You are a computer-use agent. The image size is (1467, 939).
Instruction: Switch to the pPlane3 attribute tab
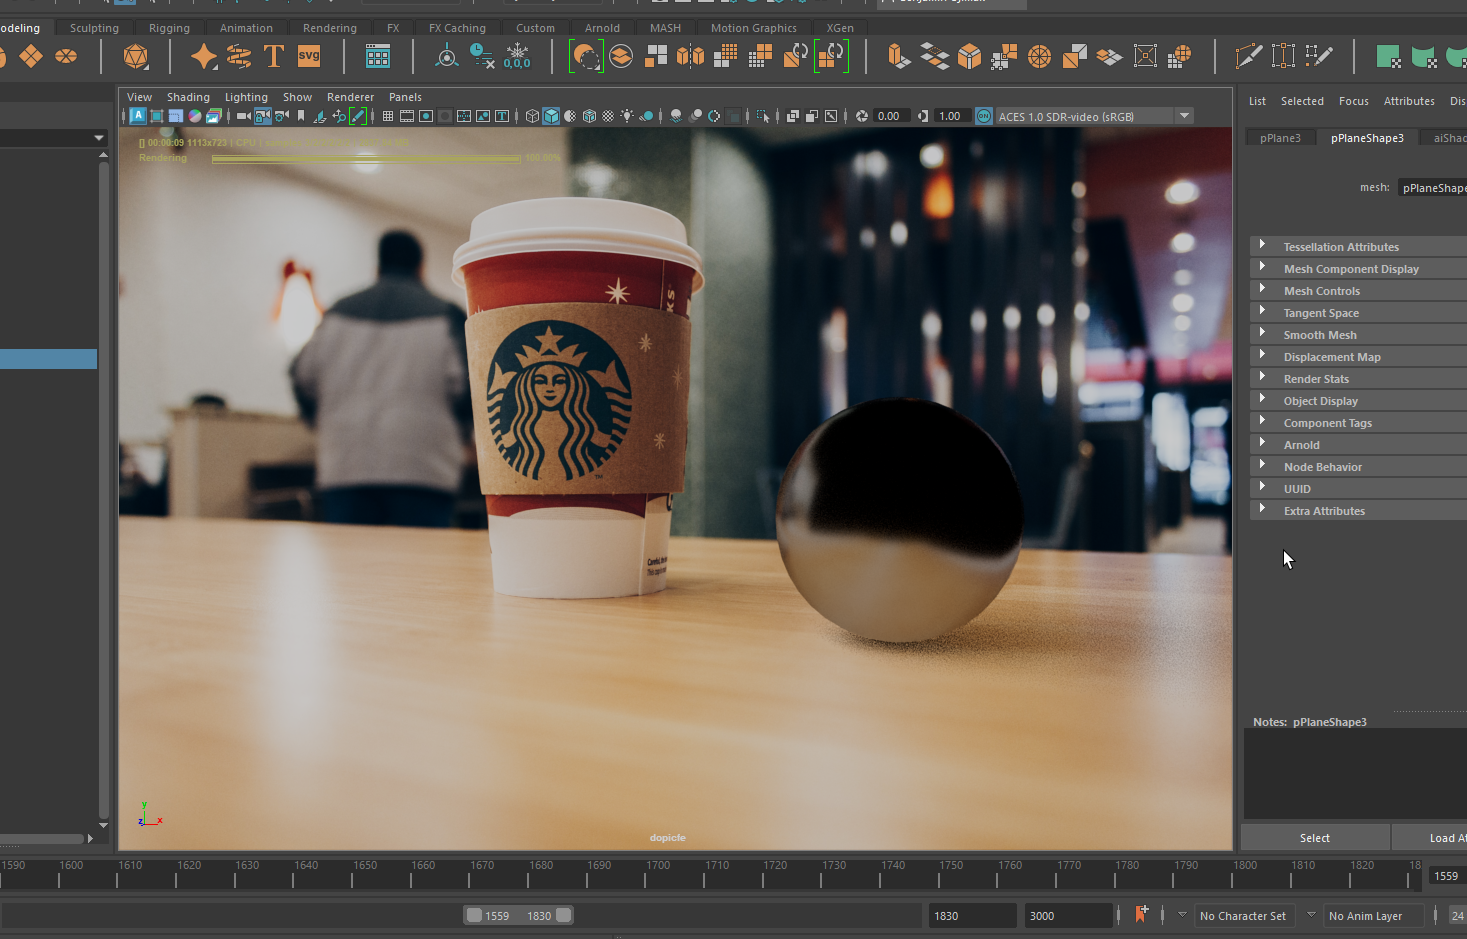(x=1280, y=138)
